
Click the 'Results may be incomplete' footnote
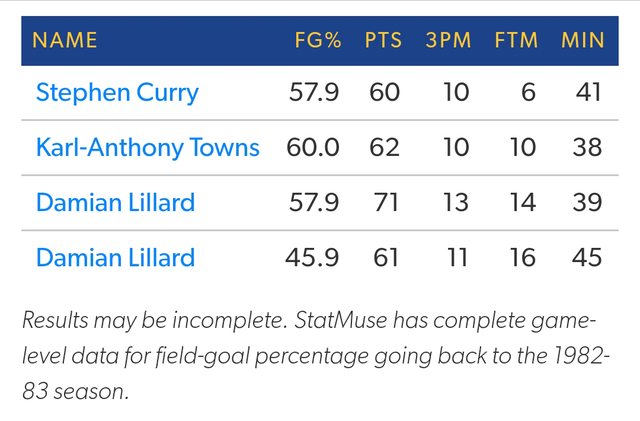coord(310,356)
